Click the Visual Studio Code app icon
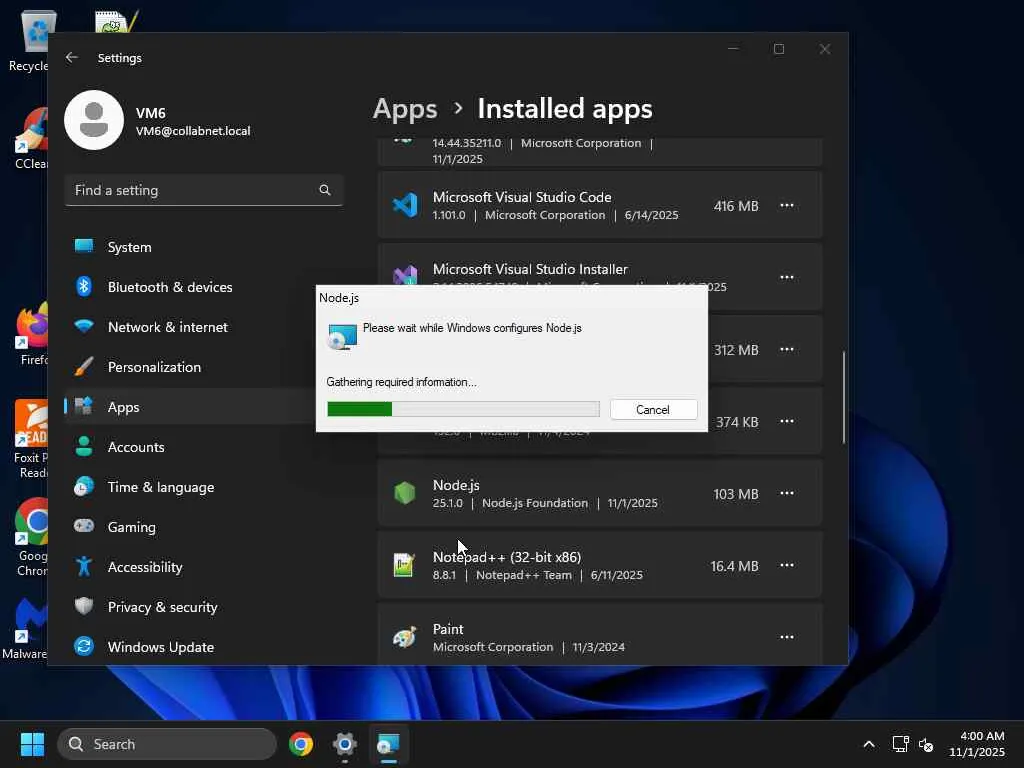Screen dimensions: 1024x768 point(405,205)
